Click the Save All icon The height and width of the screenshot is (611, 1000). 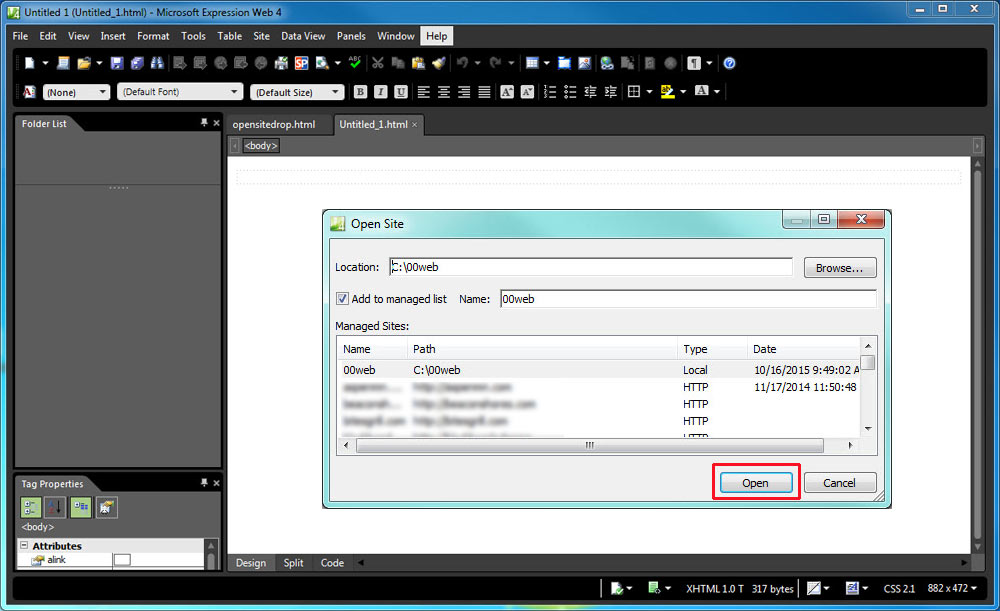coord(136,63)
